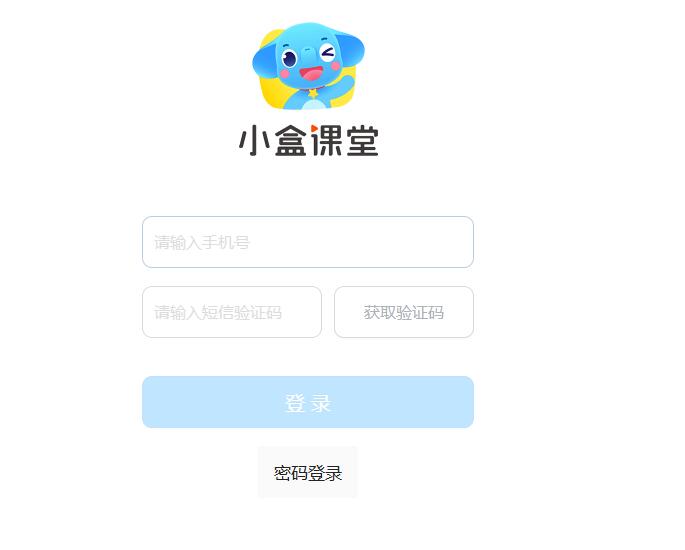
Task: Click the 堂 character in logo text
Action: (363, 141)
